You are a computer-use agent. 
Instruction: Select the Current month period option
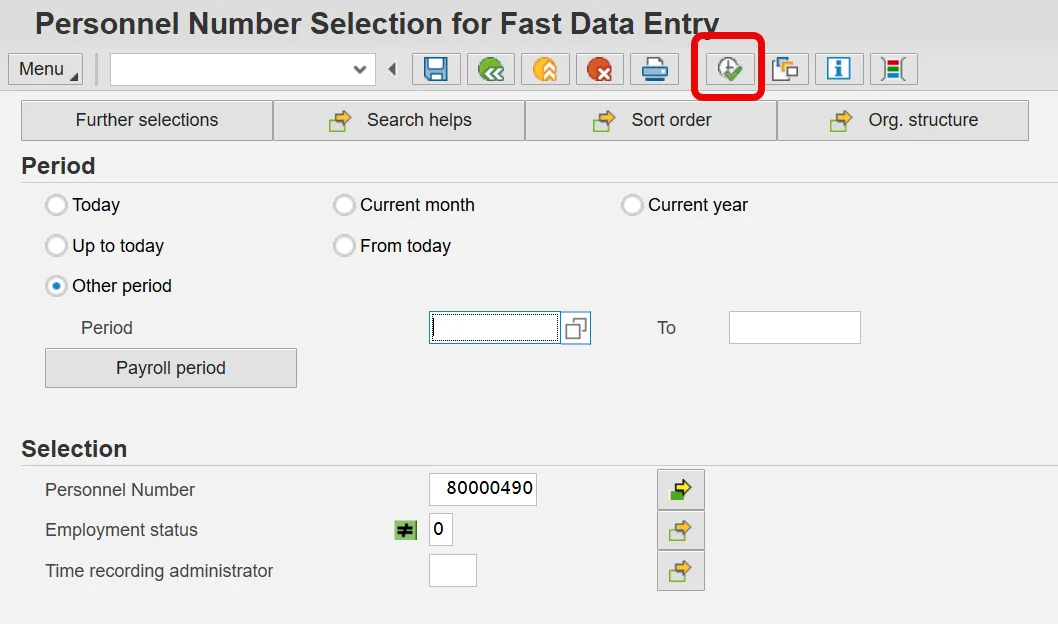344,205
